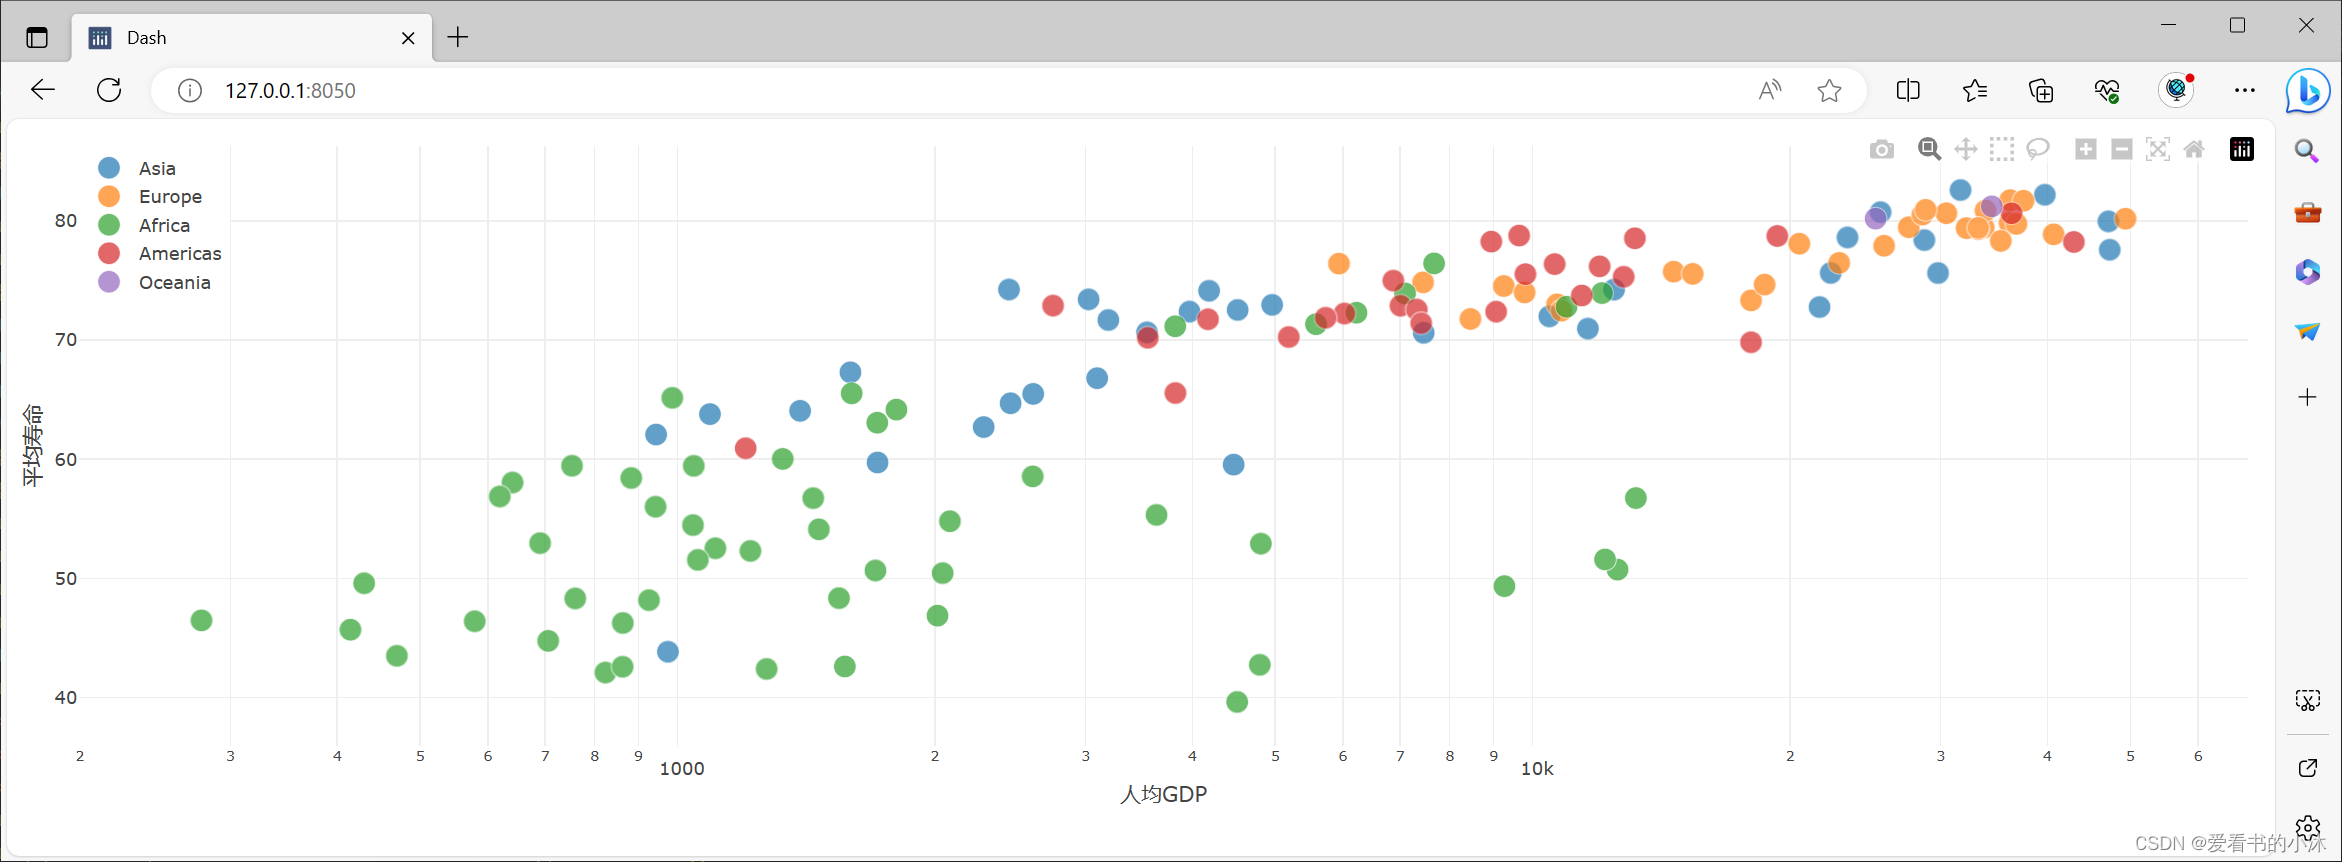Image resolution: width=2342 pixels, height=862 pixels.
Task: Click the 人均GDP x-axis title
Action: coord(1163,794)
